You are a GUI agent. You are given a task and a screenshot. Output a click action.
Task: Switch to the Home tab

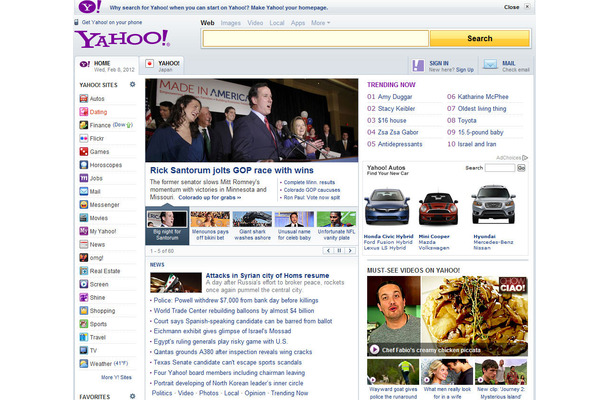click(106, 66)
